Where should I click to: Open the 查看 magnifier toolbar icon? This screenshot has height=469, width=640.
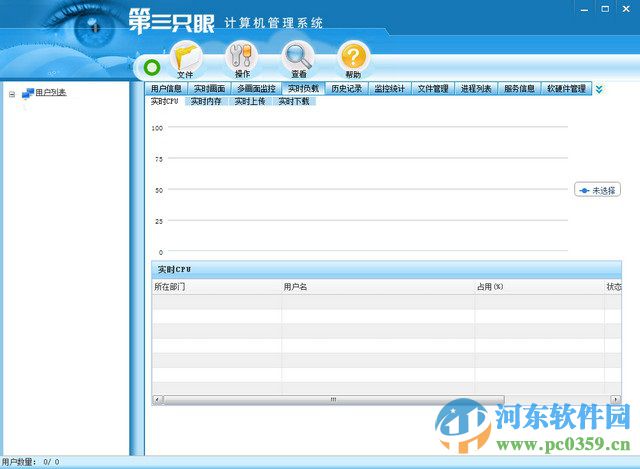298,60
